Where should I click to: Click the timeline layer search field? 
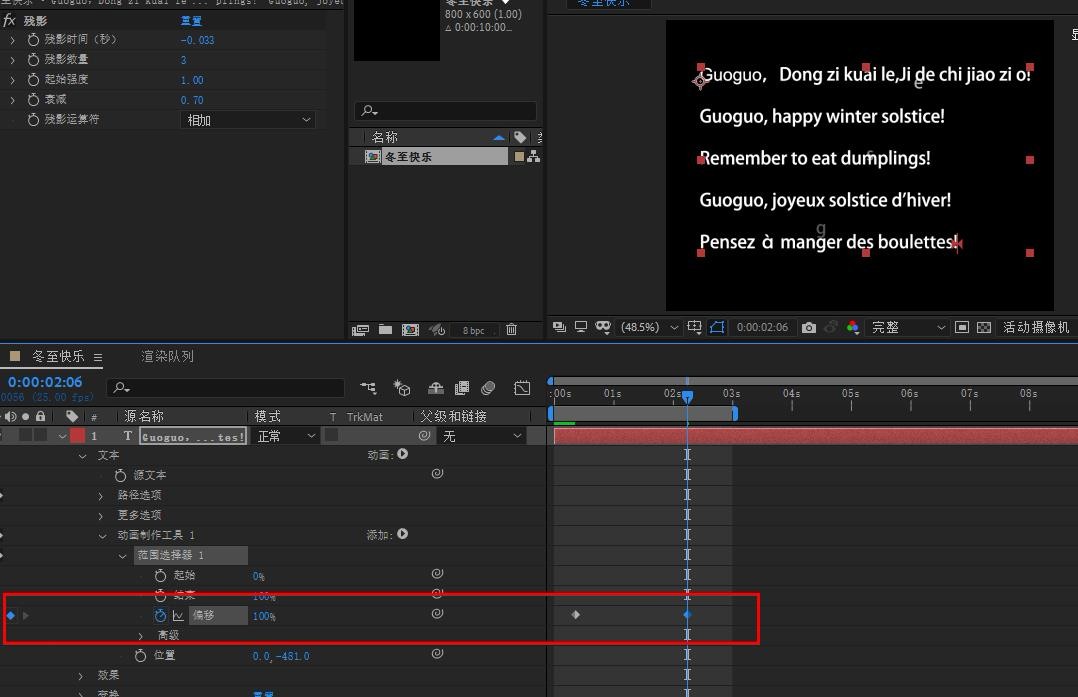[x=226, y=388]
